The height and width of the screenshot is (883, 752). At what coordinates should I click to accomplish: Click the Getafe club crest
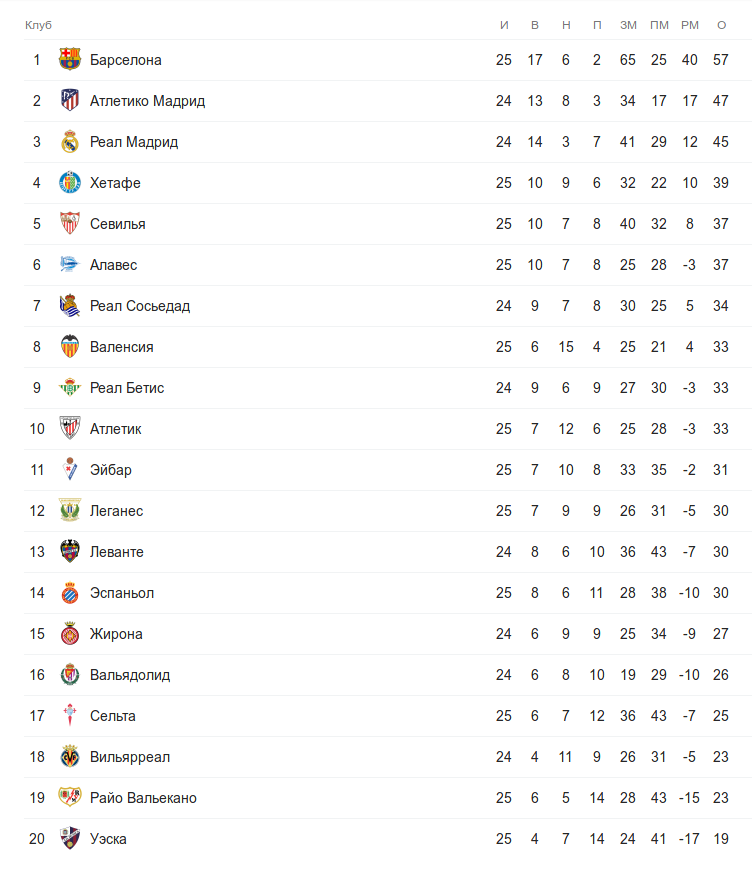tap(69, 183)
